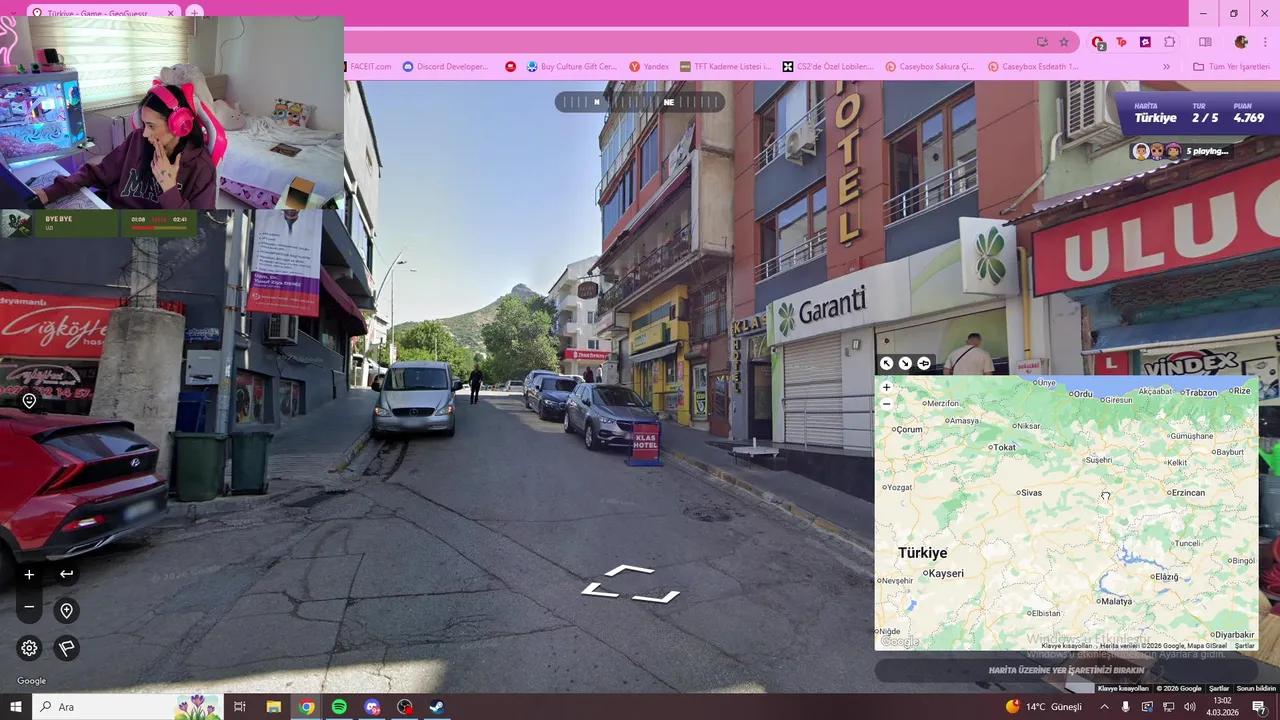Open the Chrome profile avatar

pos(1241,42)
